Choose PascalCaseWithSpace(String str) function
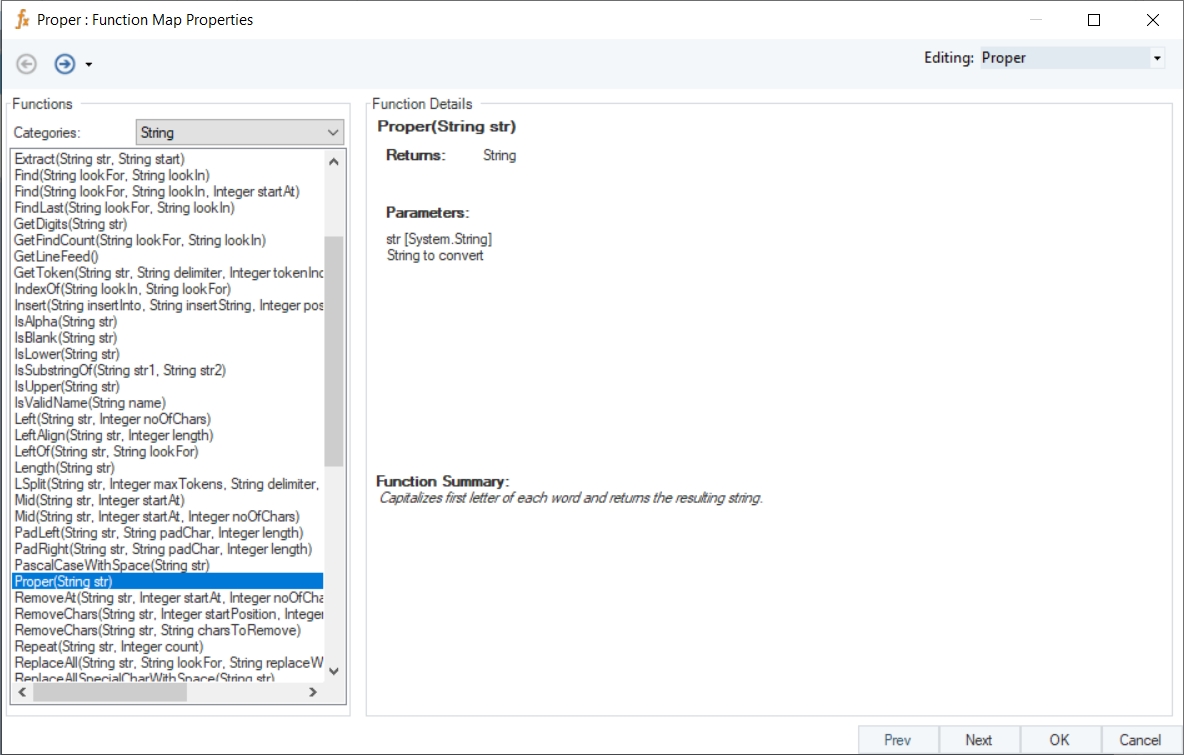This screenshot has width=1184, height=755. pyautogui.click(x=112, y=565)
